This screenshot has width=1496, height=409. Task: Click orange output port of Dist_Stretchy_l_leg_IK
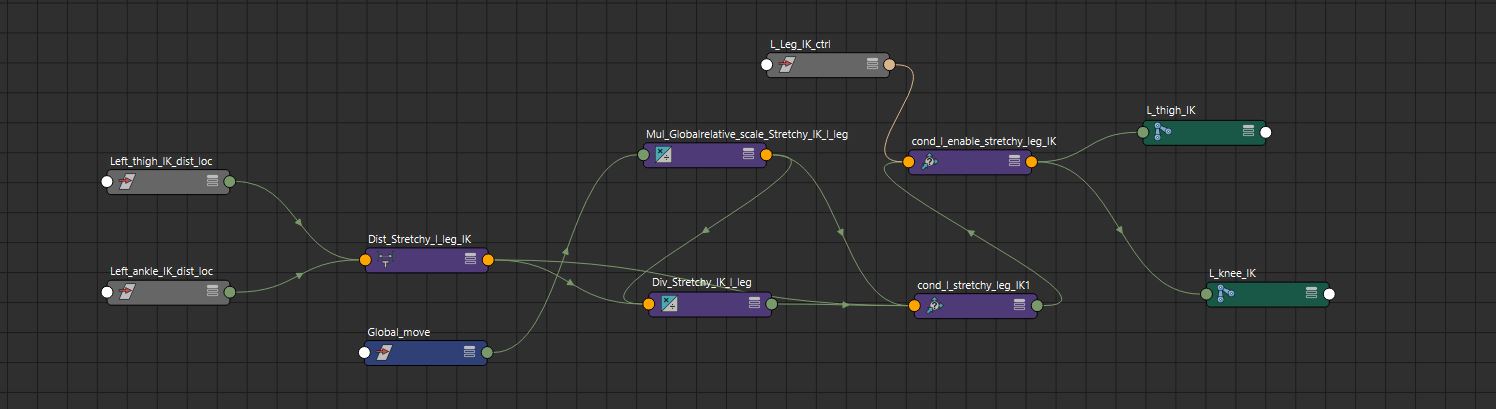click(488, 260)
